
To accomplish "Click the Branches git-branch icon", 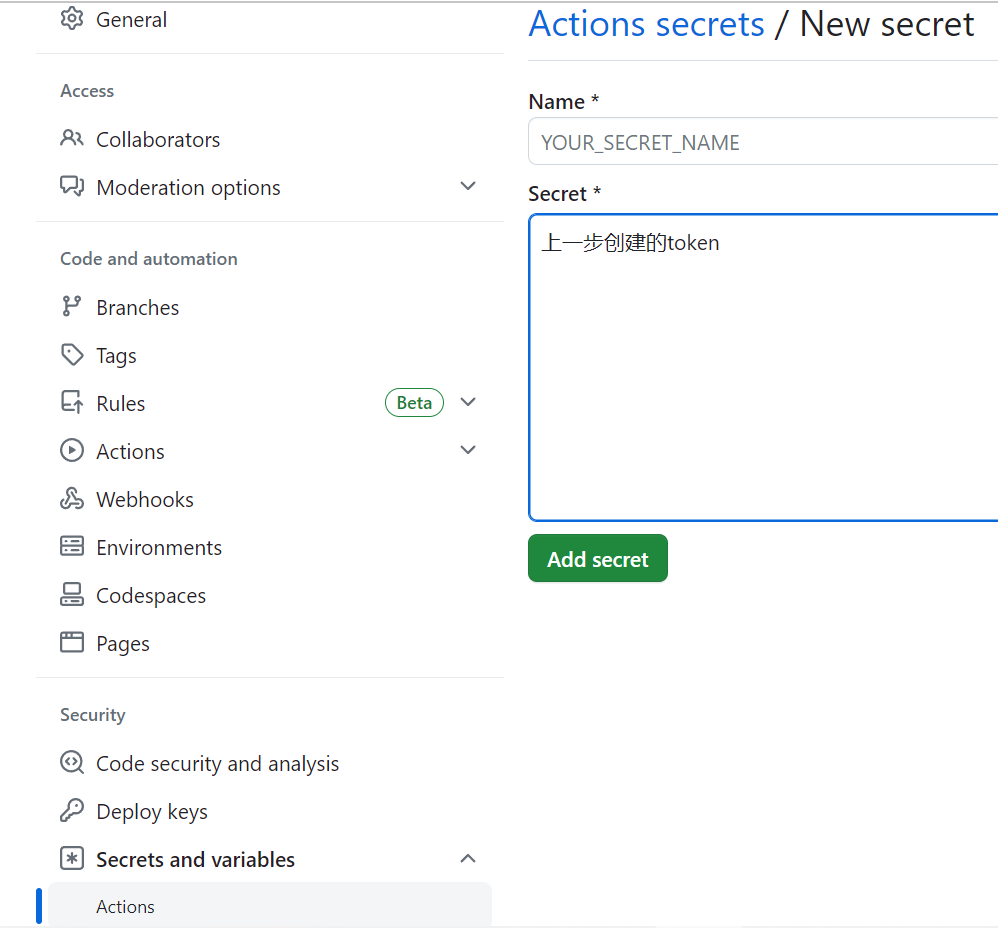I will coord(72,306).
